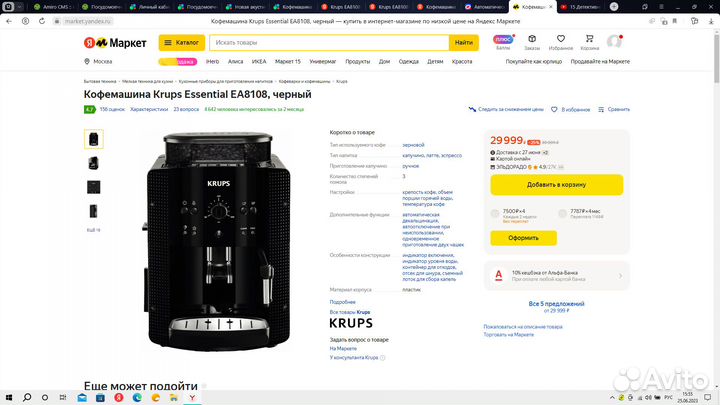Open the Каталог dropdown menu
Image resolution: width=720 pixels, height=405 pixels.
coord(182,43)
